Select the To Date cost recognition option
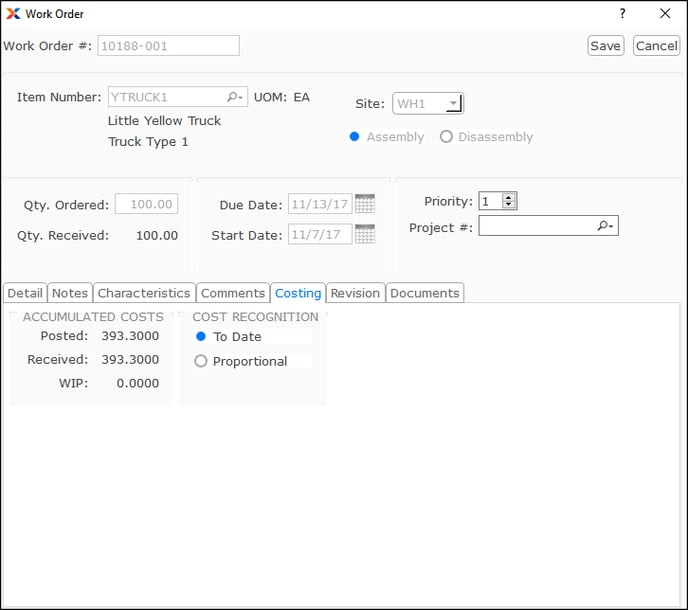688x610 pixels. 201,337
